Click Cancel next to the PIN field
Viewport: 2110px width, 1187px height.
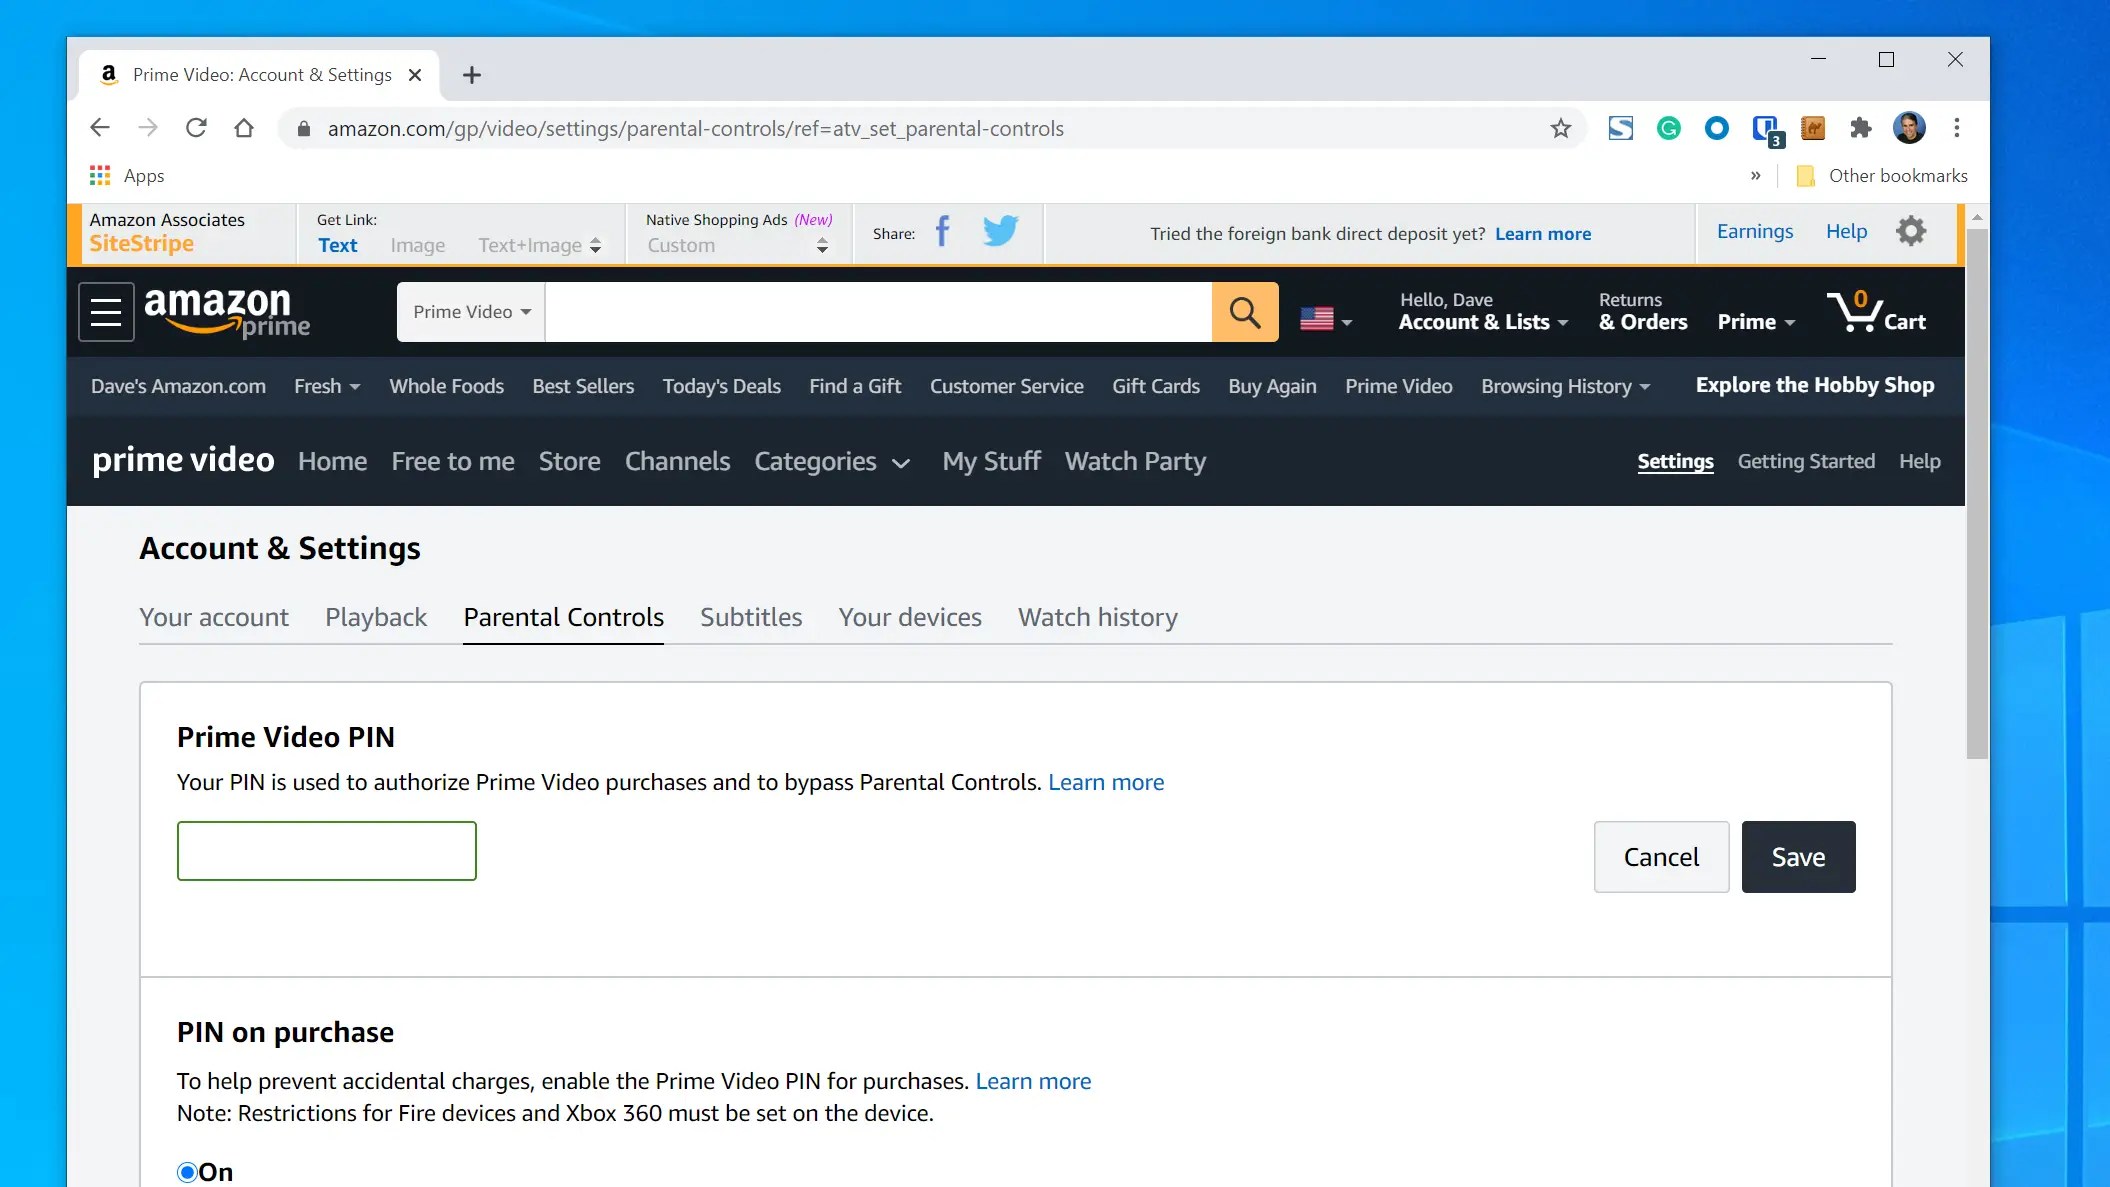click(1660, 857)
